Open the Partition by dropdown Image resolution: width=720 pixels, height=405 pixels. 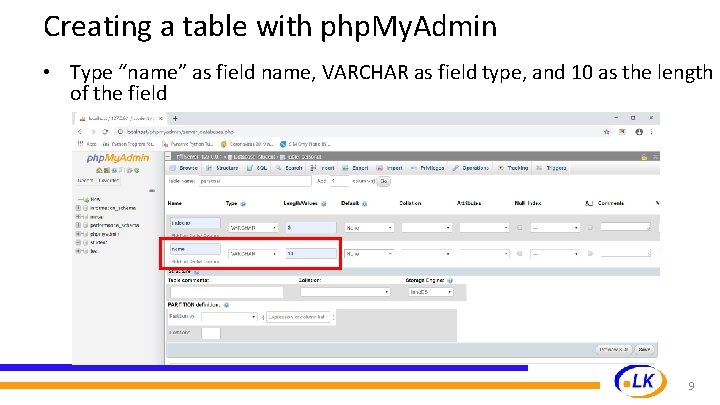coord(229,317)
